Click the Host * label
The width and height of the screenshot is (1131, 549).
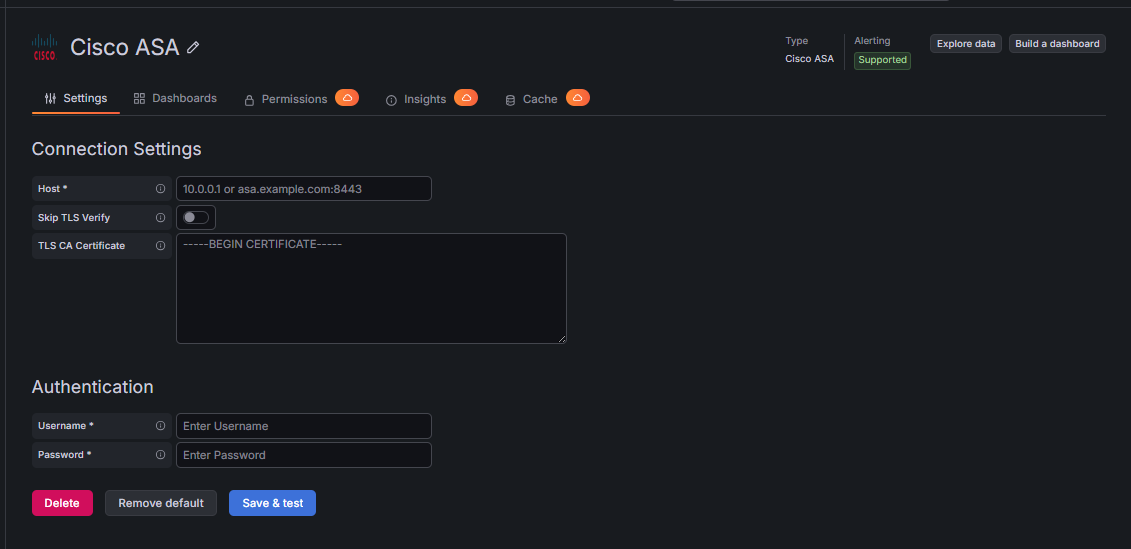(x=53, y=188)
